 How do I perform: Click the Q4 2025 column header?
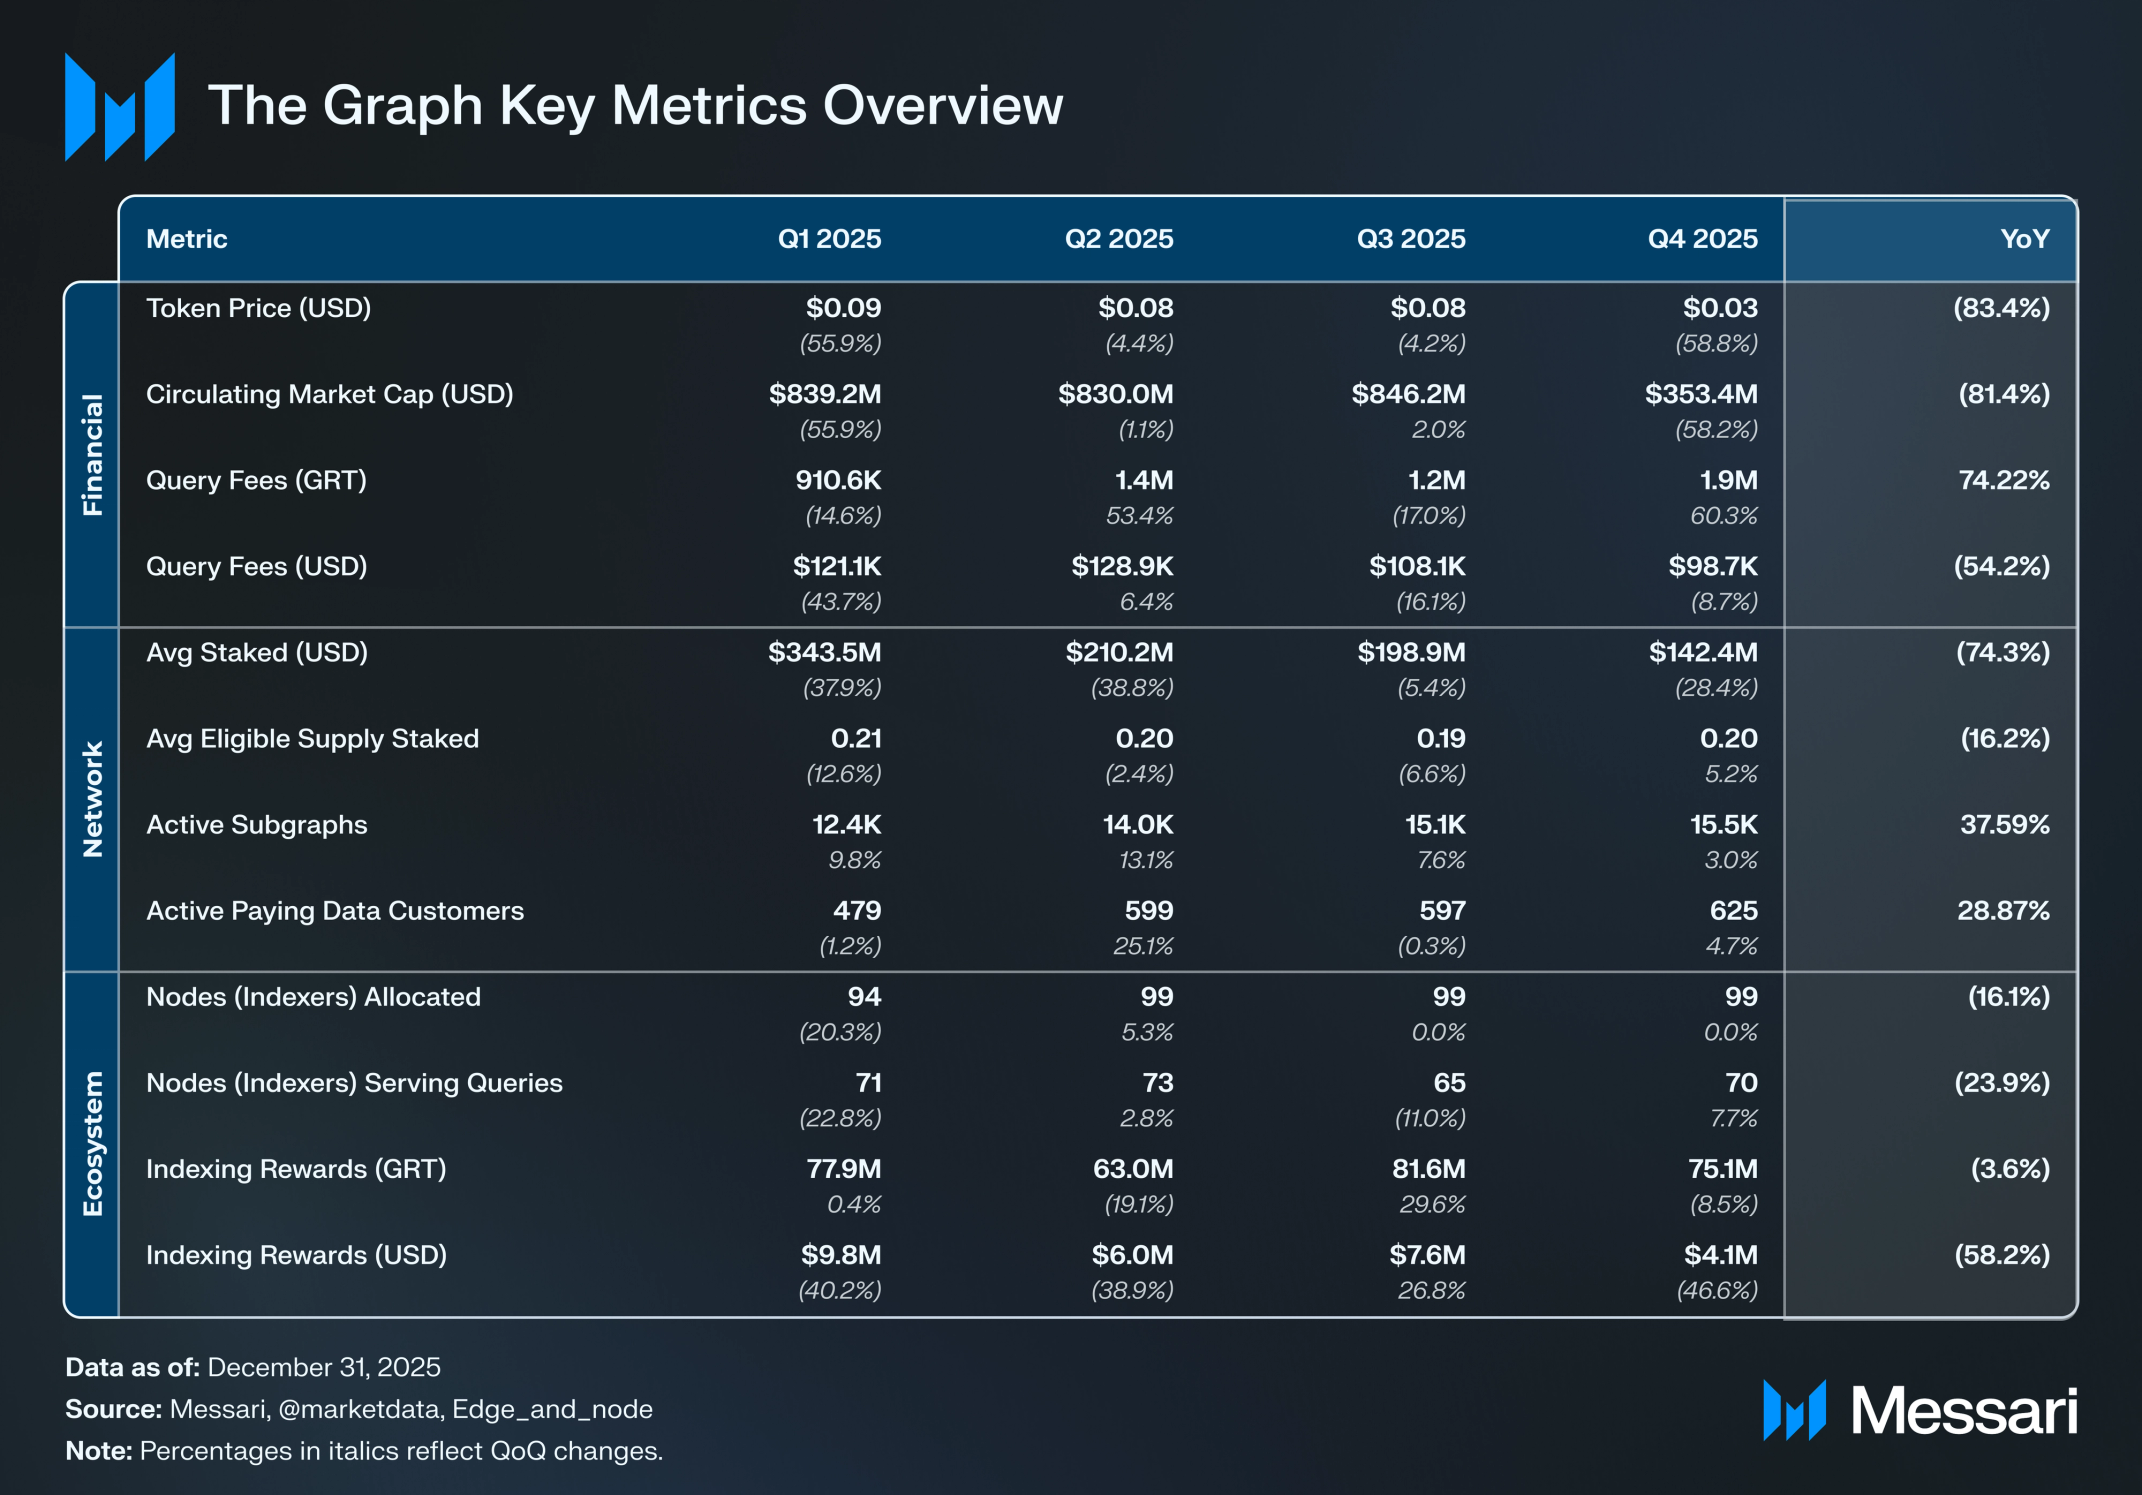pyautogui.click(x=1702, y=239)
